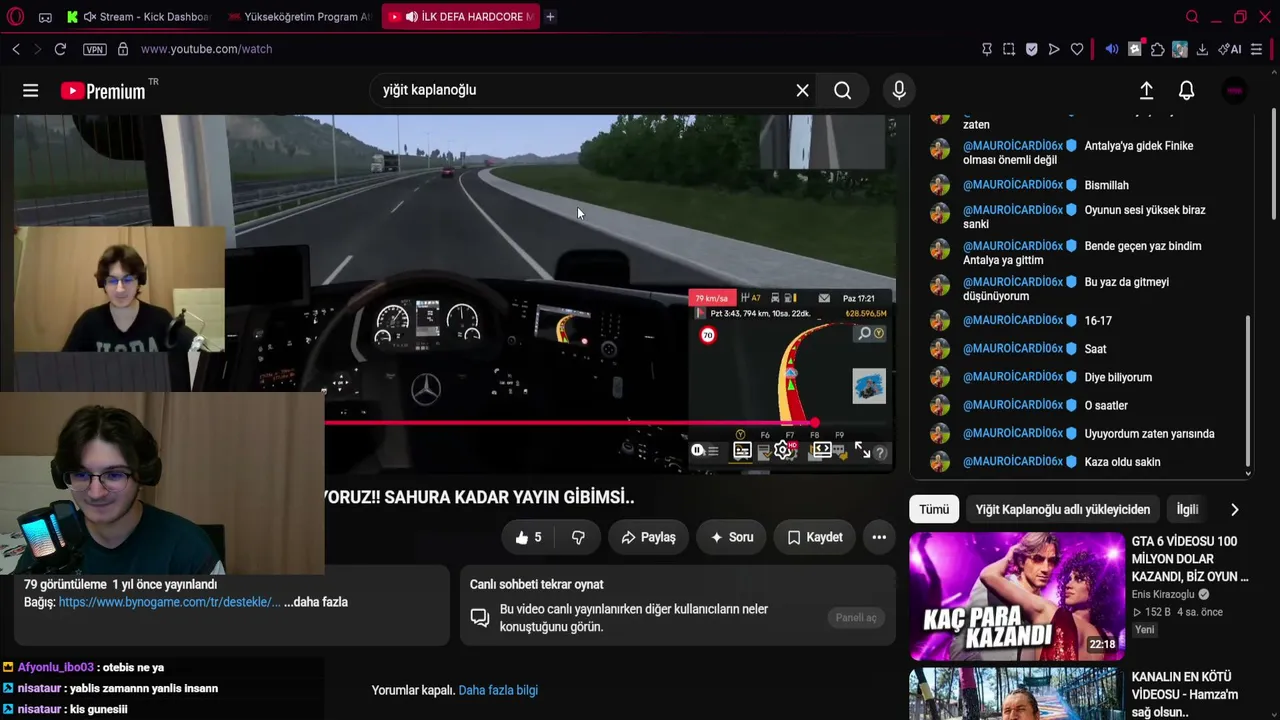Open the bynogame donation link
The width and height of the screenshot is (1280, 720).
point(169,602)
